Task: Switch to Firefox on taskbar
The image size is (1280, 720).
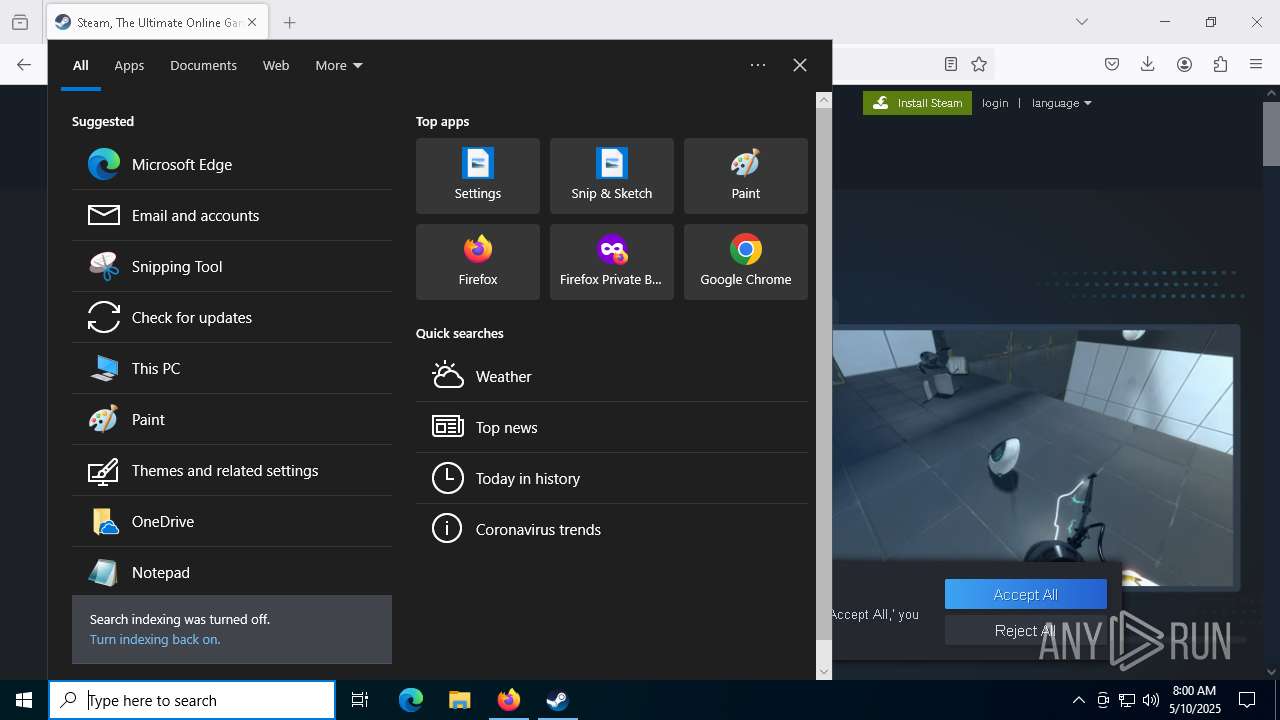Action: (508, 700)
